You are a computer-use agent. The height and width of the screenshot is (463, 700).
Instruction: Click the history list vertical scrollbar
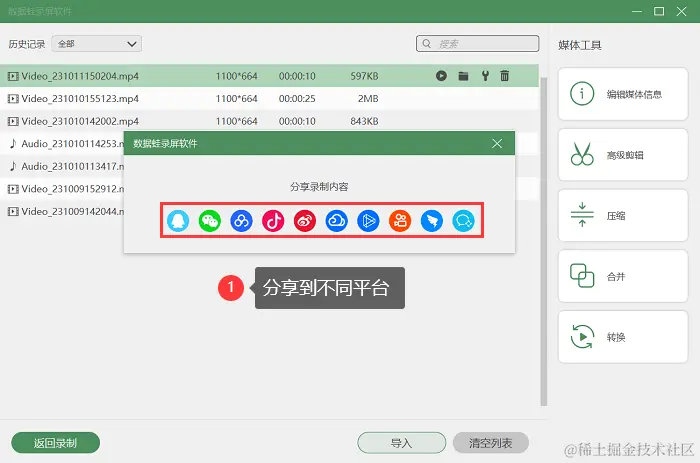pos(543,241)
